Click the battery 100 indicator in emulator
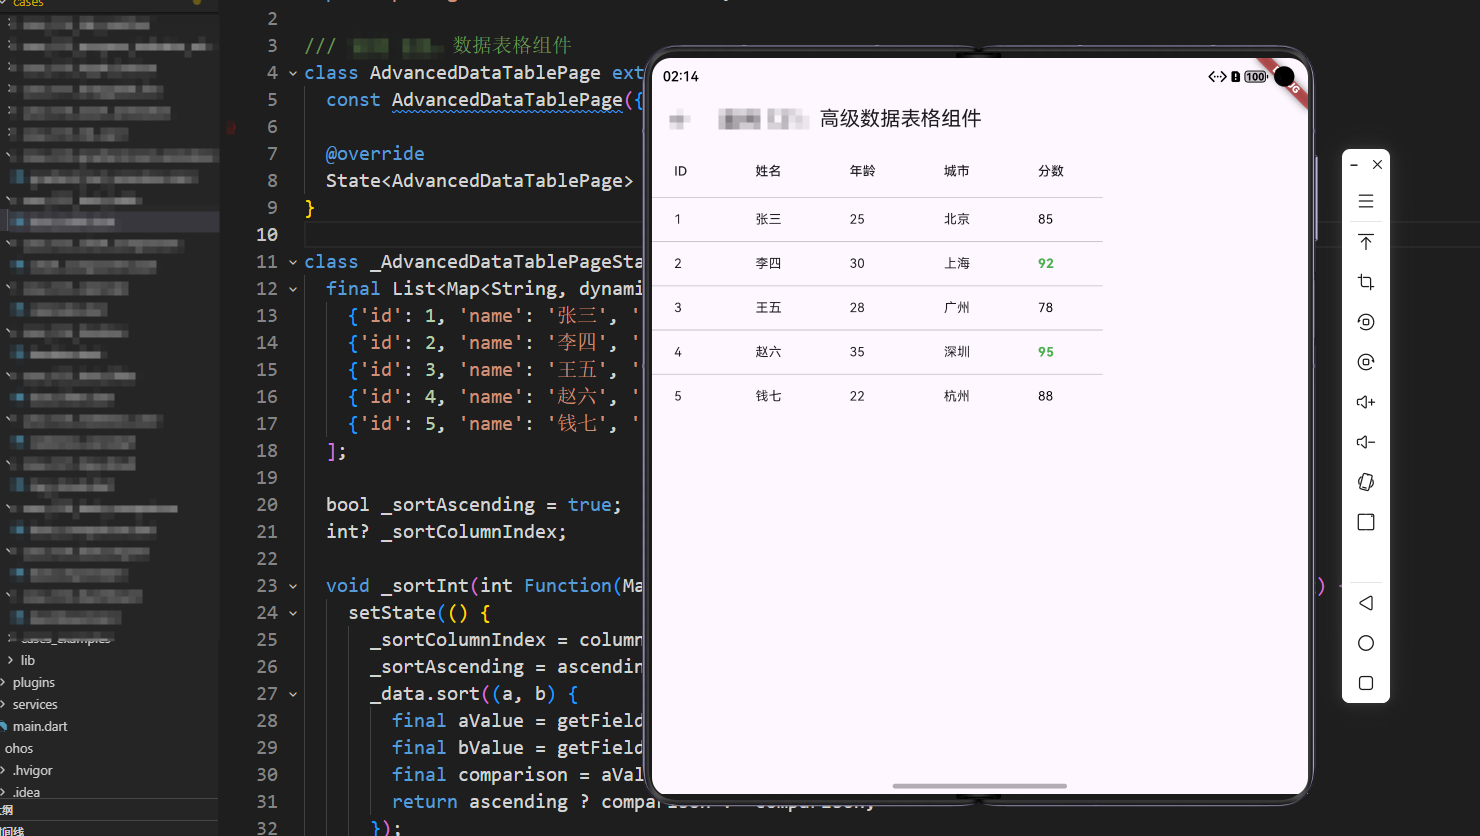The height and width of the screenshot is (836, 1480). (1256, 76)
